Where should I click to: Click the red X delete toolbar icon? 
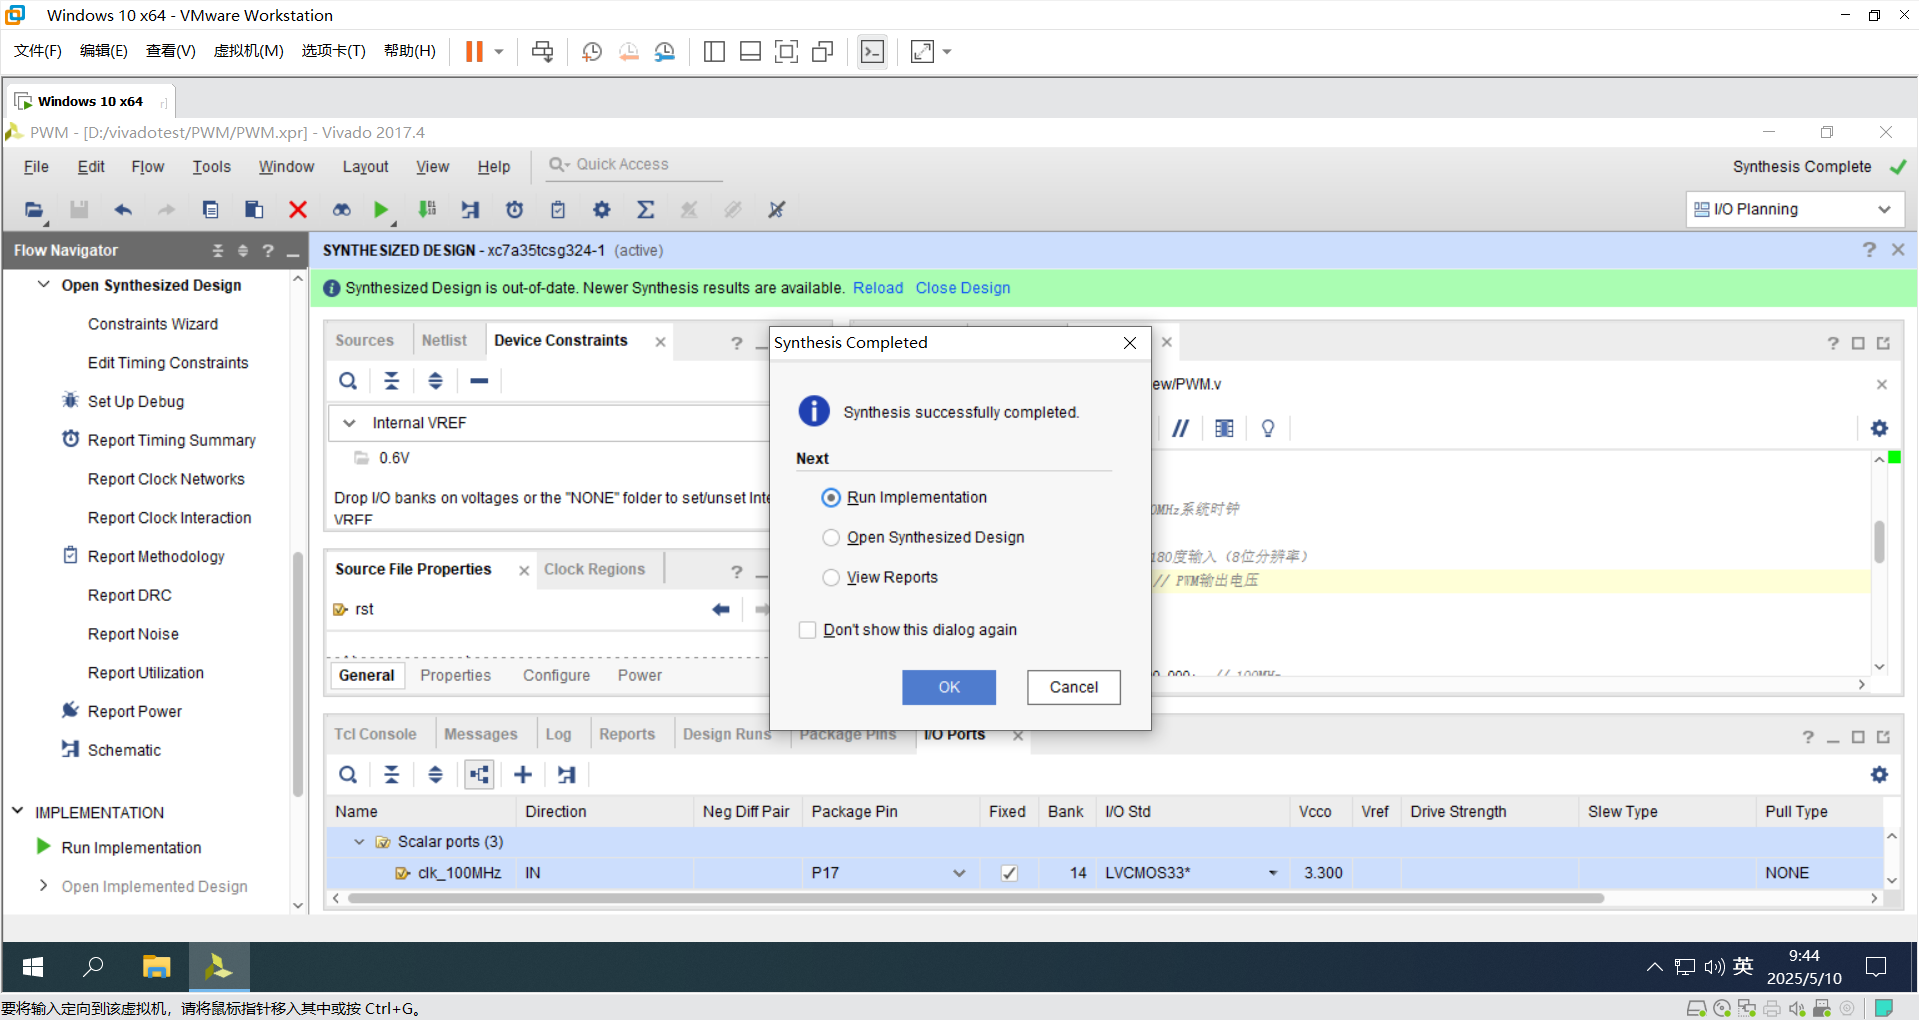coord(297,210)
